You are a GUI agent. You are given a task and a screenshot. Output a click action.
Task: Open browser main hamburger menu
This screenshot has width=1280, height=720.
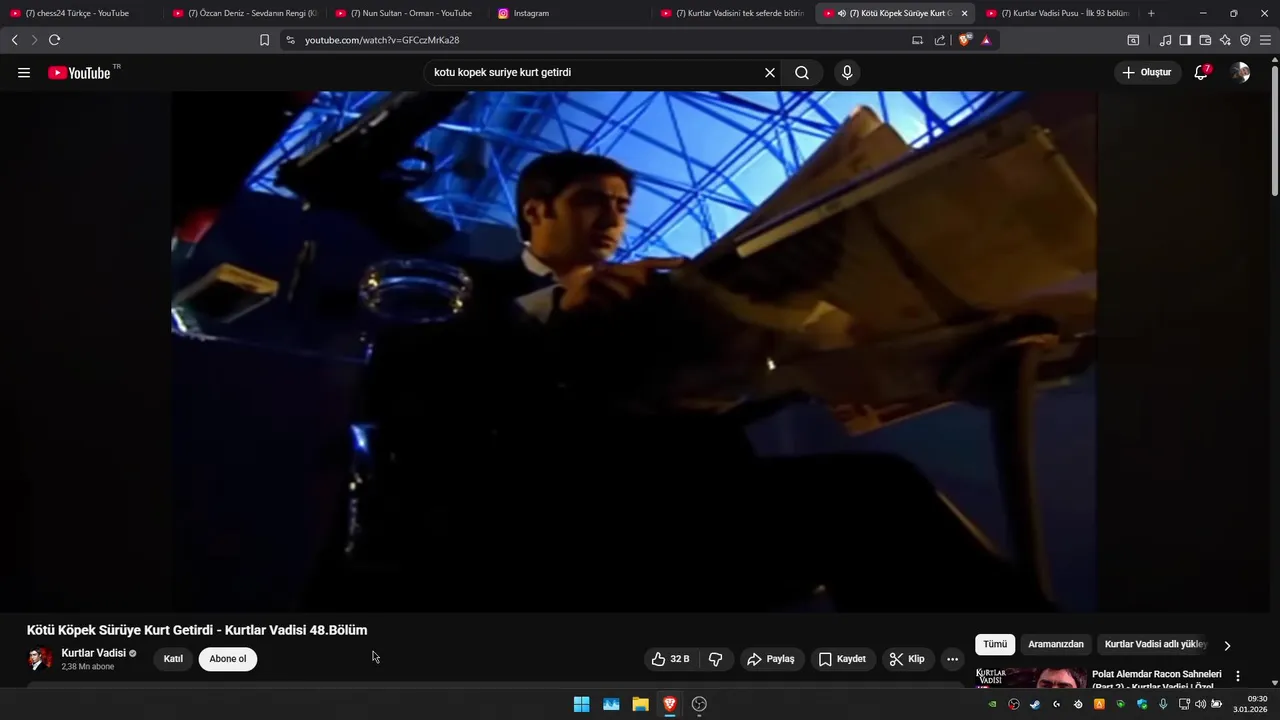pos(1266,40)
